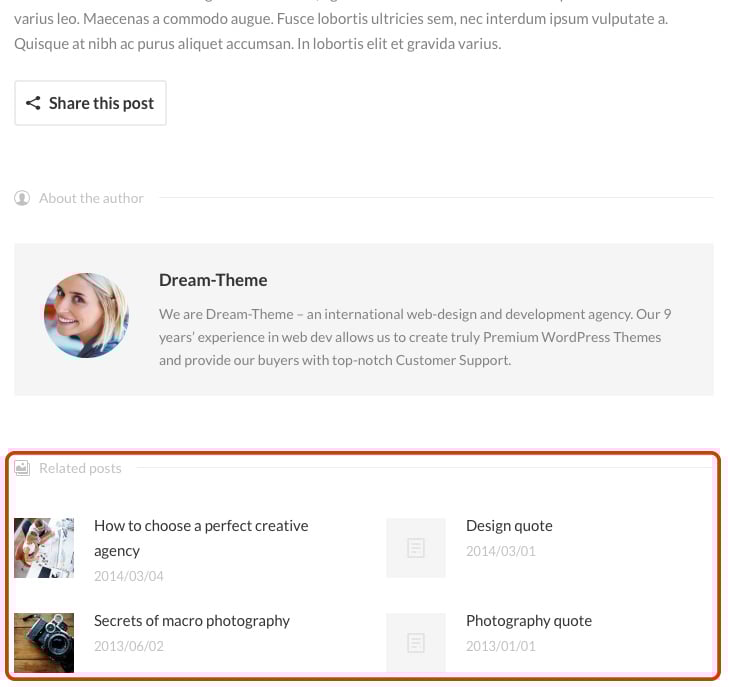Click the Related posts image icon
This screenshot has width=729, height=687.
point(22,468)
